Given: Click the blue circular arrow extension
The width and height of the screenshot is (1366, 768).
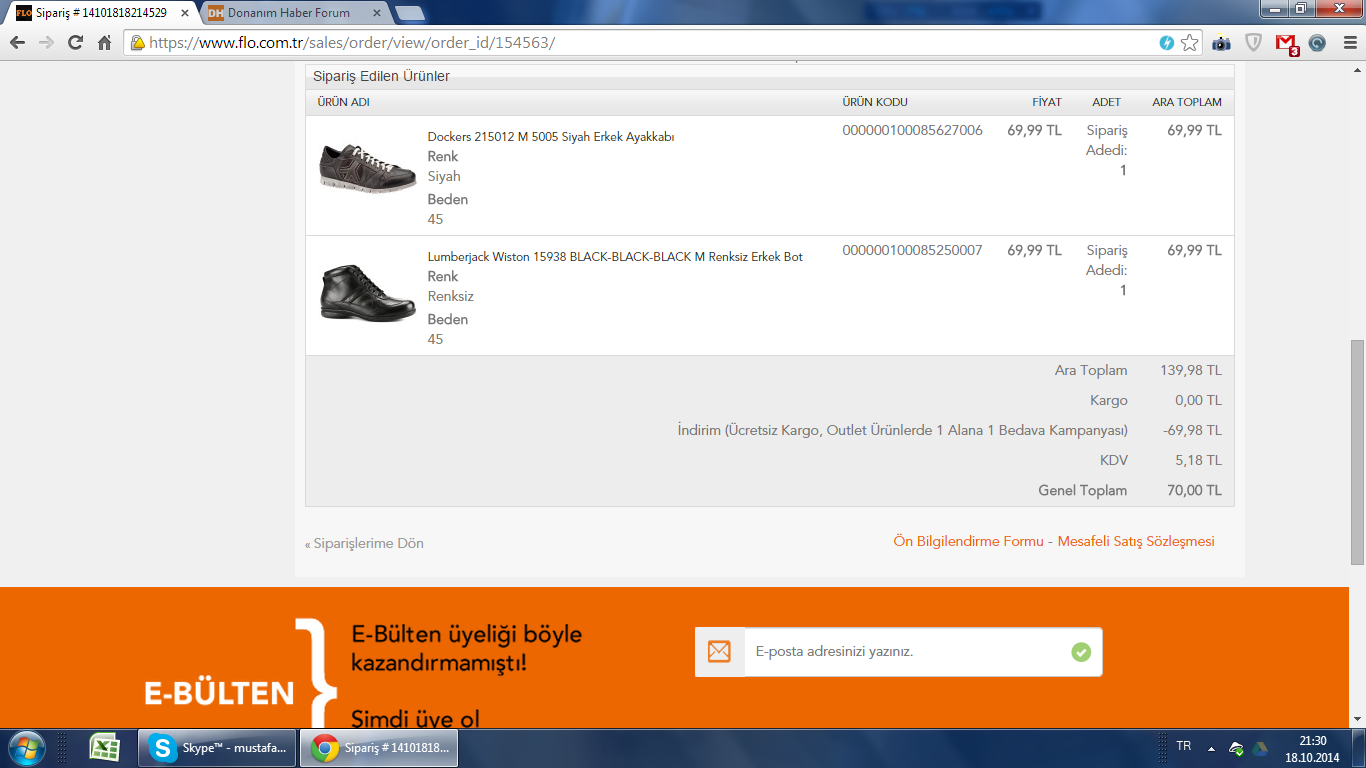Looking at the screenshot, I should click(1317, 43).
